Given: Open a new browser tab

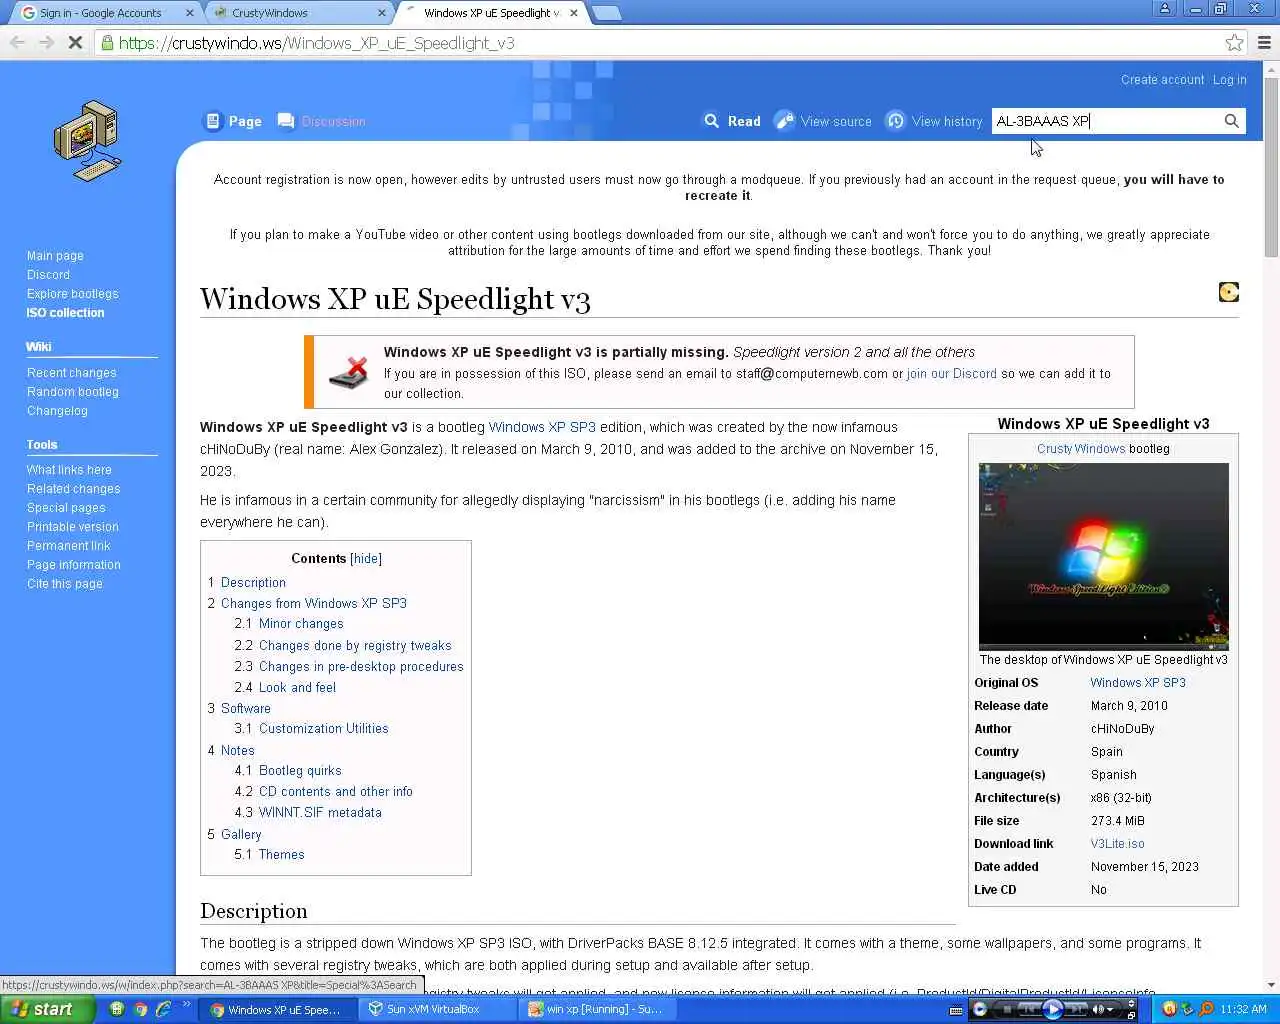Looking at the screenshot, I should [606, 13].
